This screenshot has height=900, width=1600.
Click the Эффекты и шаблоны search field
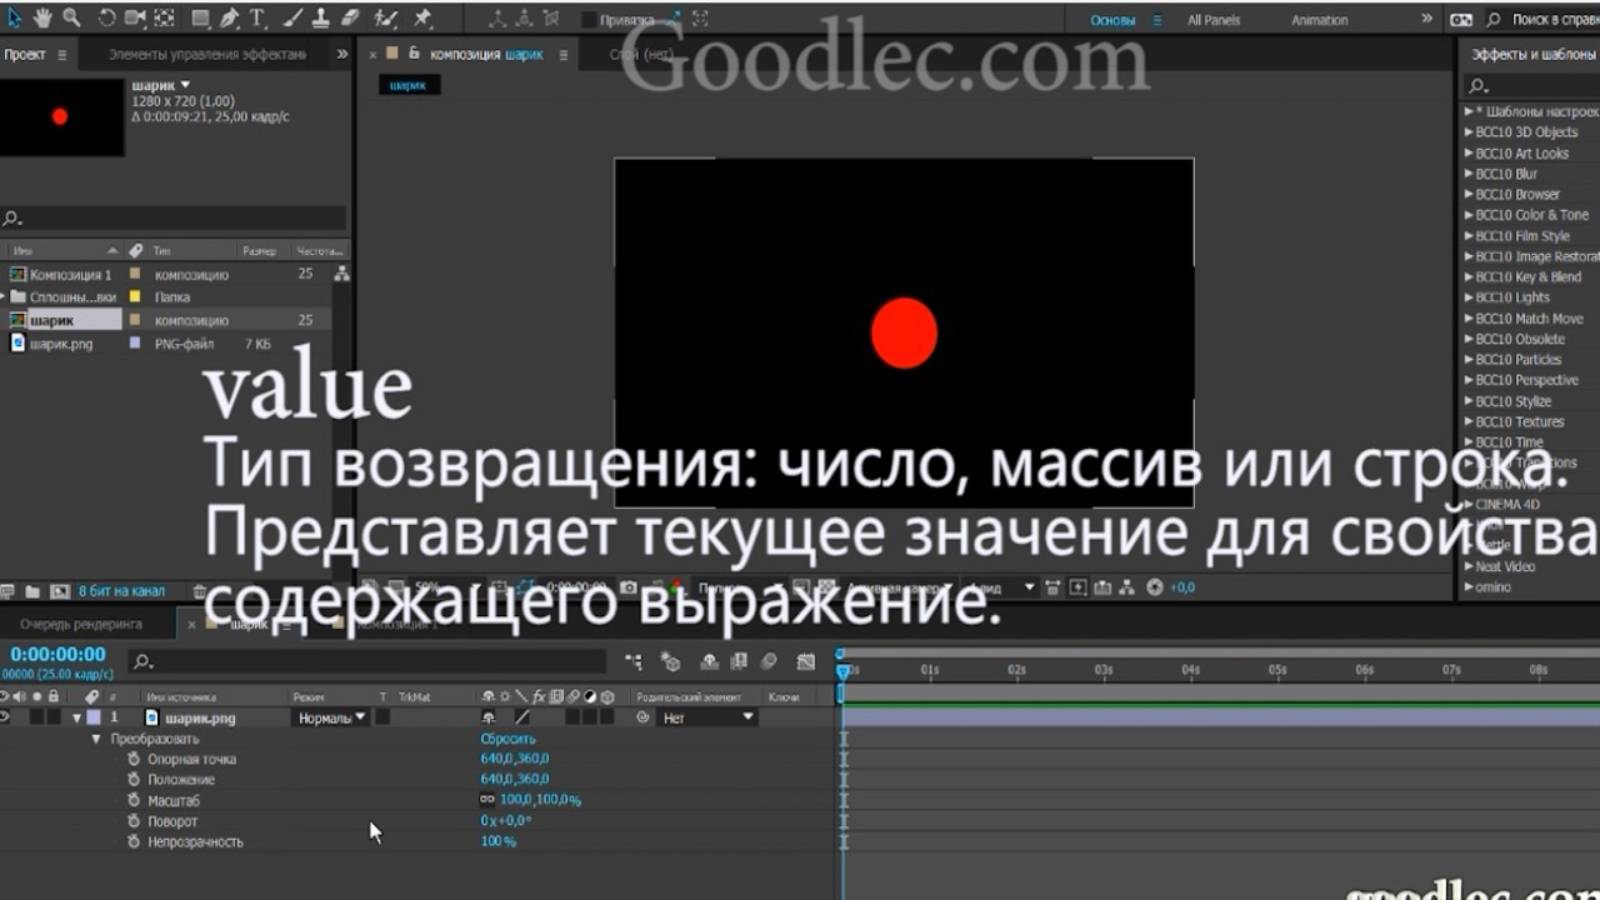coord(1532,86)
